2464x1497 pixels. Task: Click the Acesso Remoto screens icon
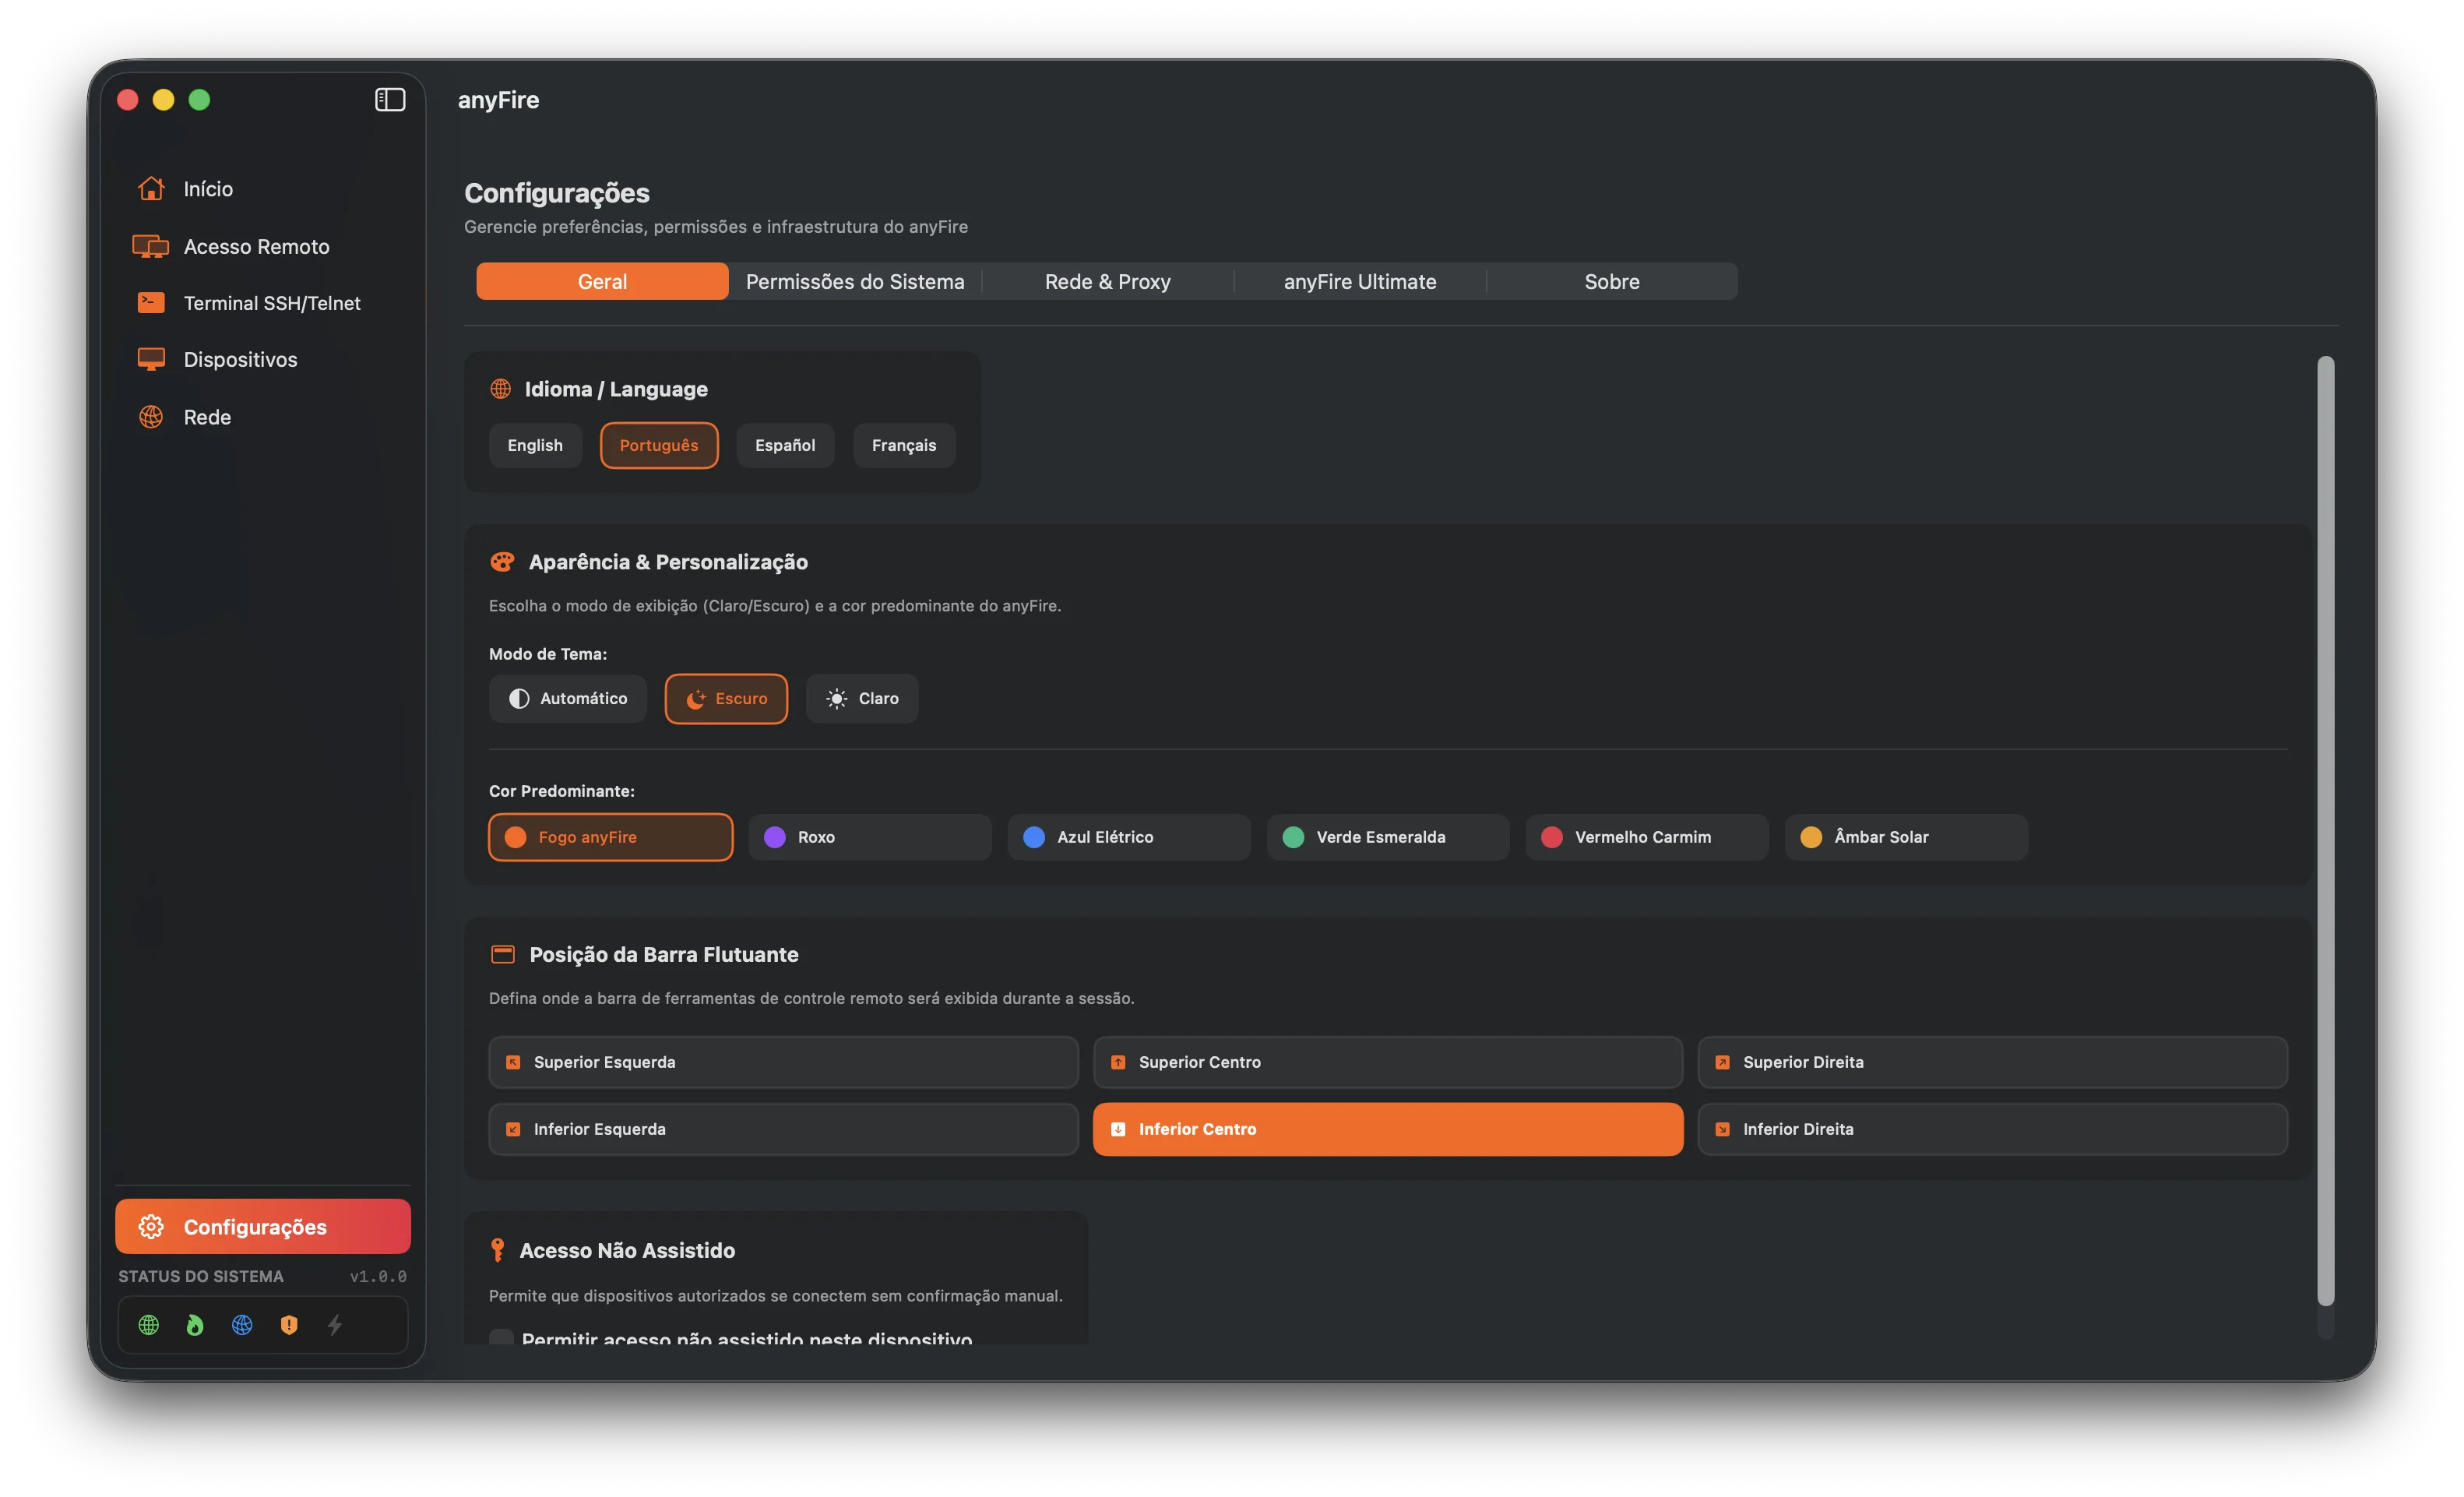(x=150, y=246)
